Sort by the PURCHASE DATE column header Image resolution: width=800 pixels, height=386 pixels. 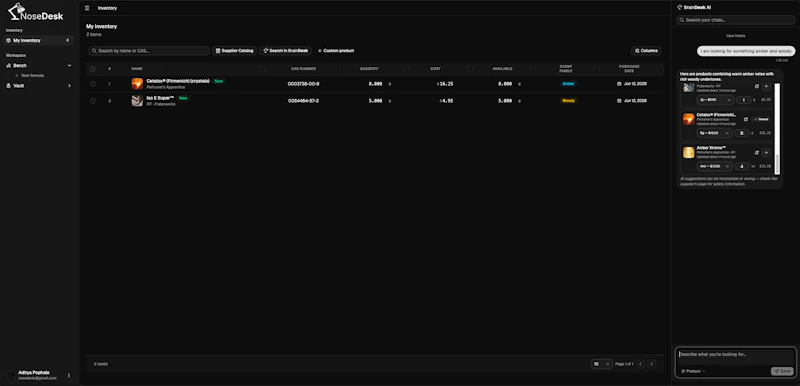click(x=629, y=69)
